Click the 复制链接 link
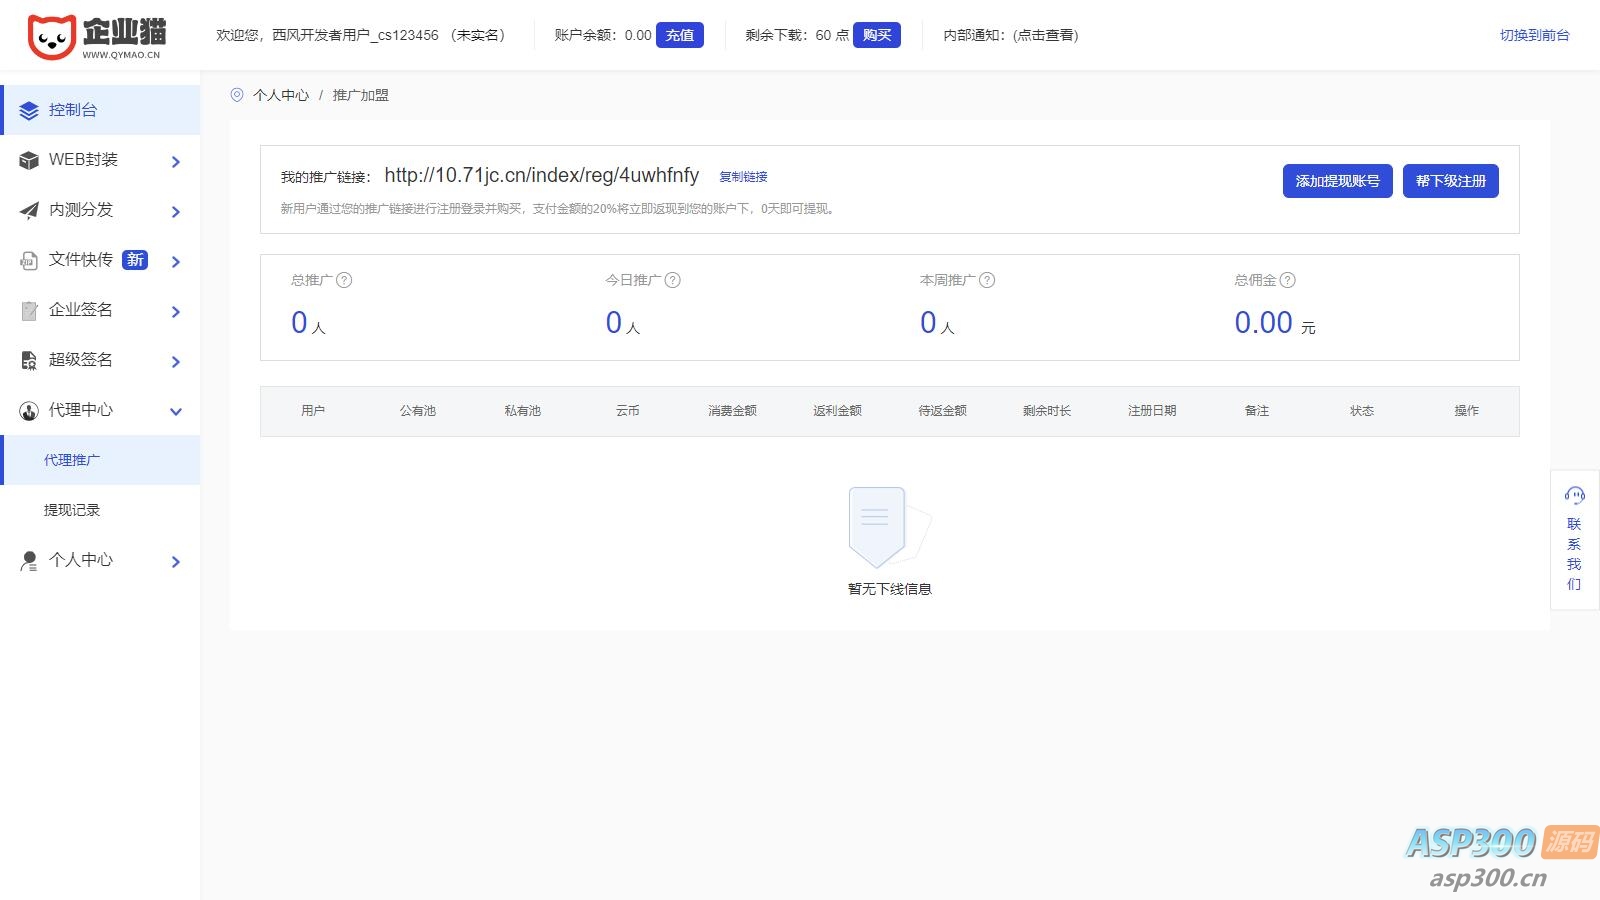 (743, 177)
